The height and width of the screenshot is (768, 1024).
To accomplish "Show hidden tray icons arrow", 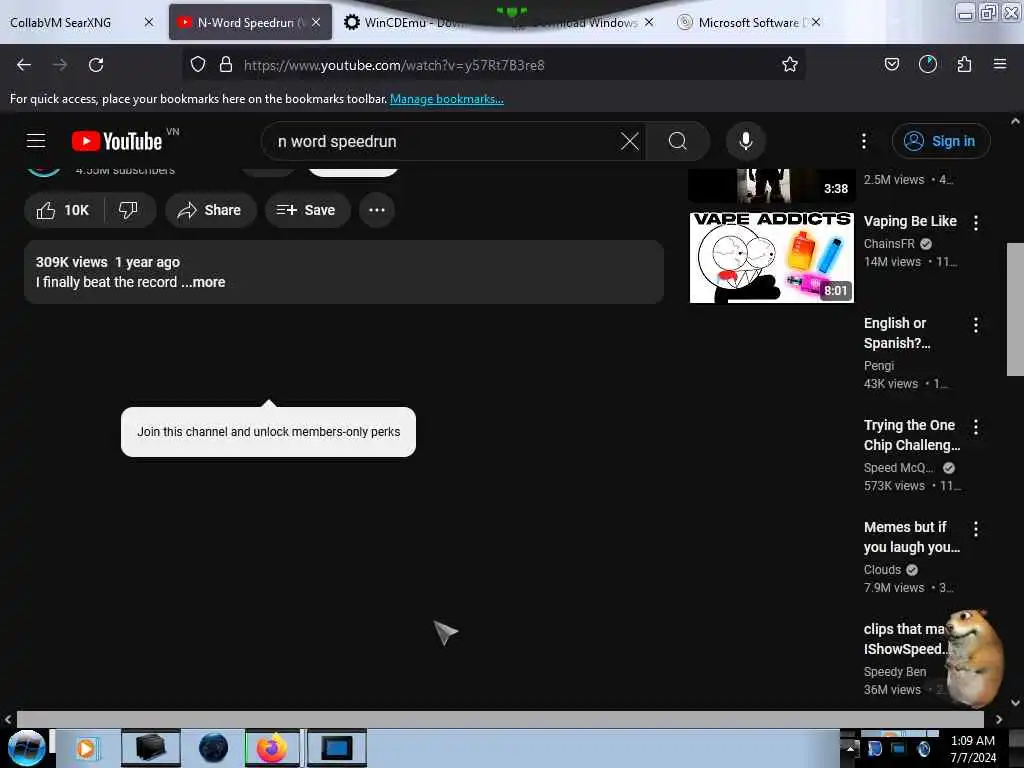I will (x=849, y=748).
